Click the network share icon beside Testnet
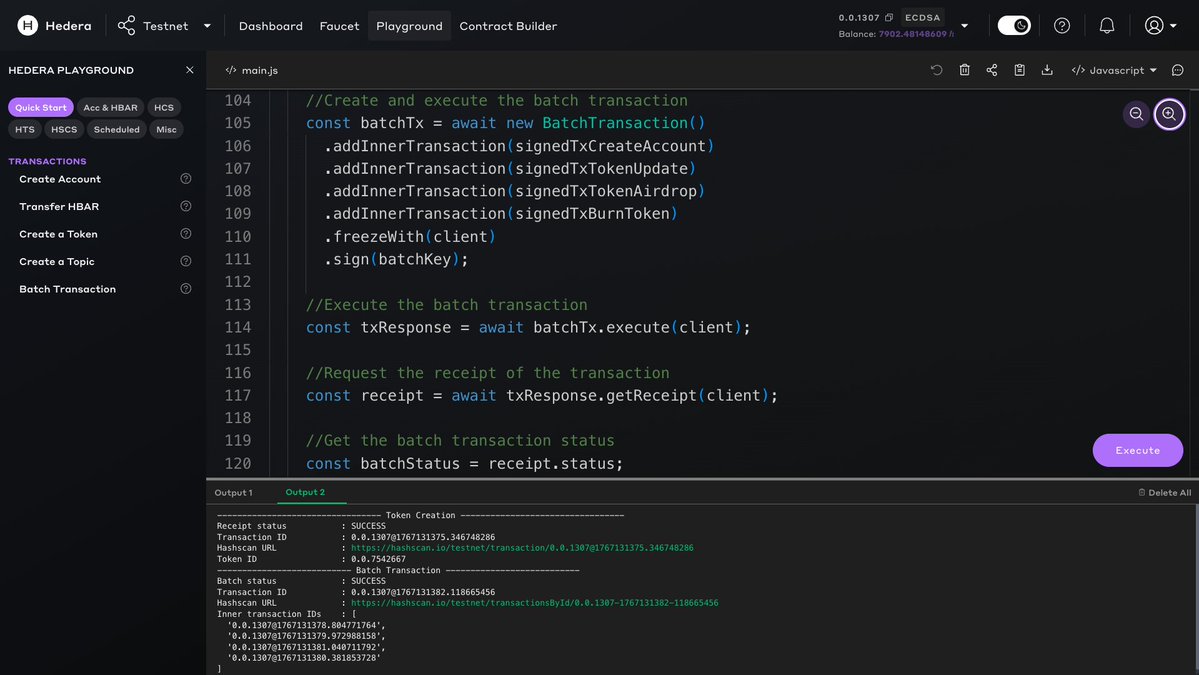This screenshot has width=1199, height=675. pyautogui.click(x=126, y=25)
